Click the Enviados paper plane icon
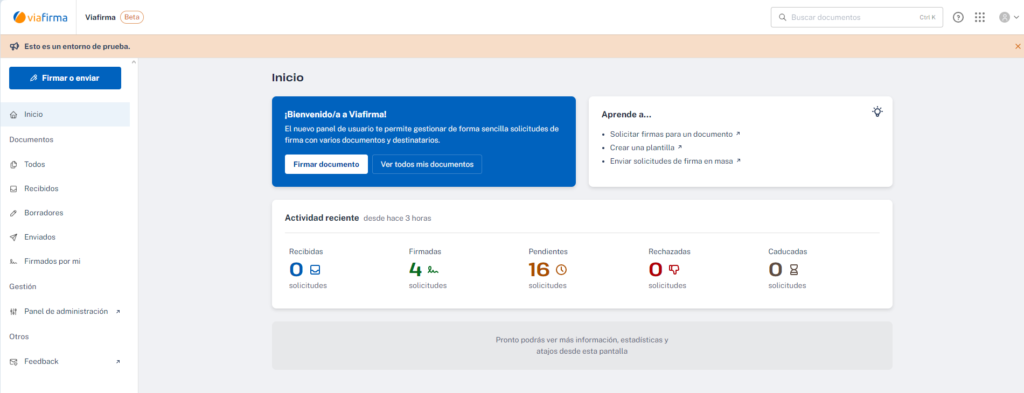The width and height of the screenshot is (1024, 393). pyautogui.click(x=14, y=237)
